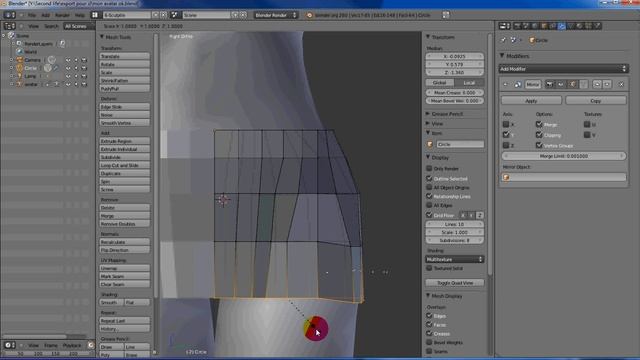640x360 pixels.
Task: Open the Render menu
Action: tap(62, 15)
